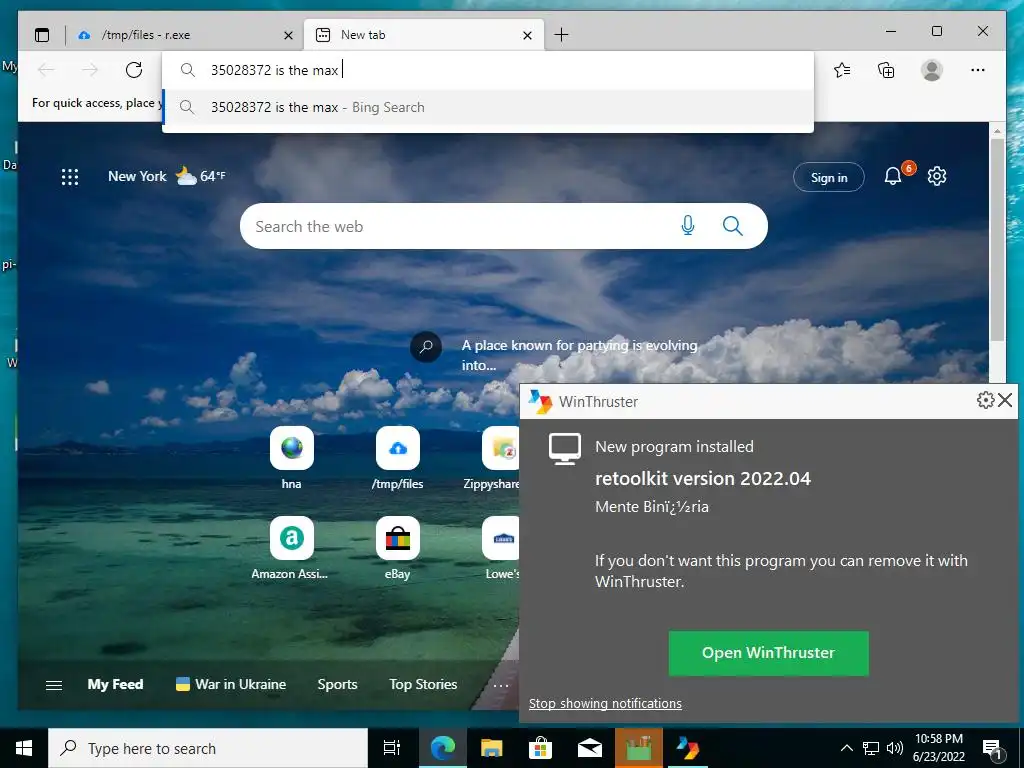Click the volume speaker tray icon

click(895, 748)
